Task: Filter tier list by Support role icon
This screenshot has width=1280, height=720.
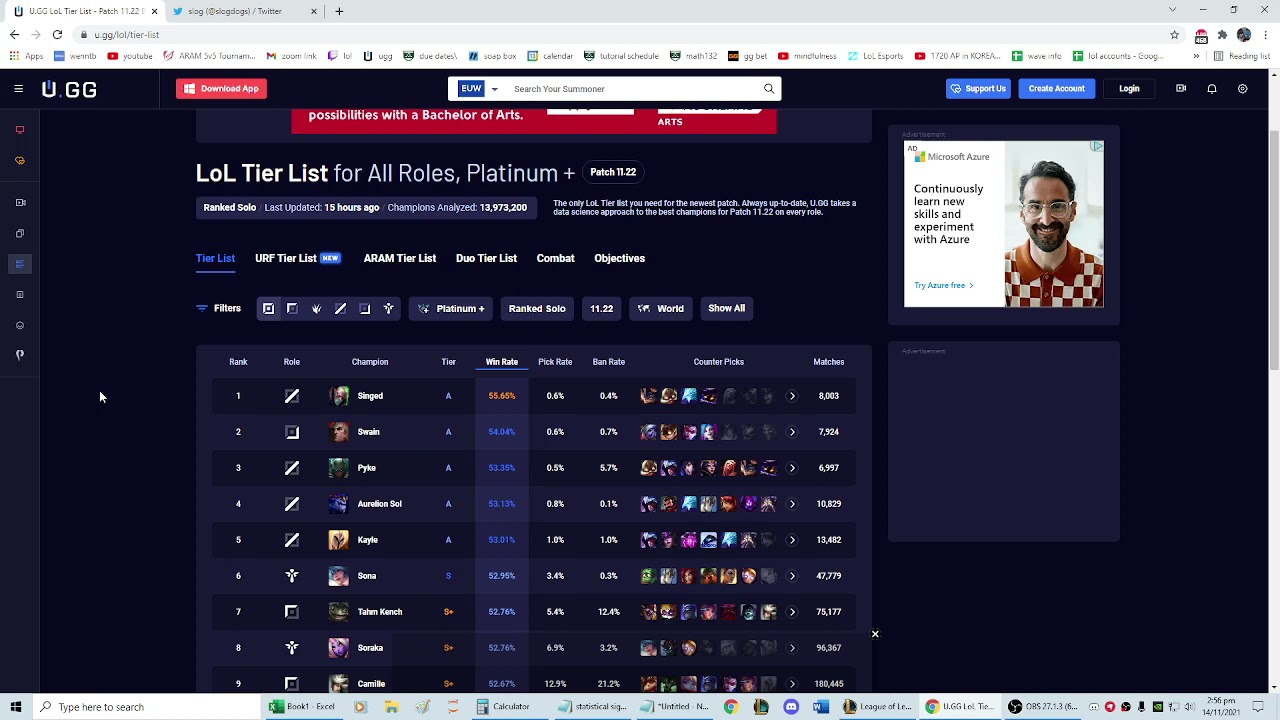Action: coord(389,309)
